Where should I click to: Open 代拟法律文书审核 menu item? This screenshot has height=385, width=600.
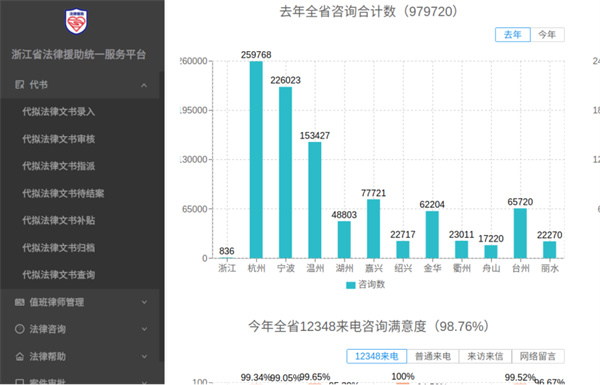[59, 139]
